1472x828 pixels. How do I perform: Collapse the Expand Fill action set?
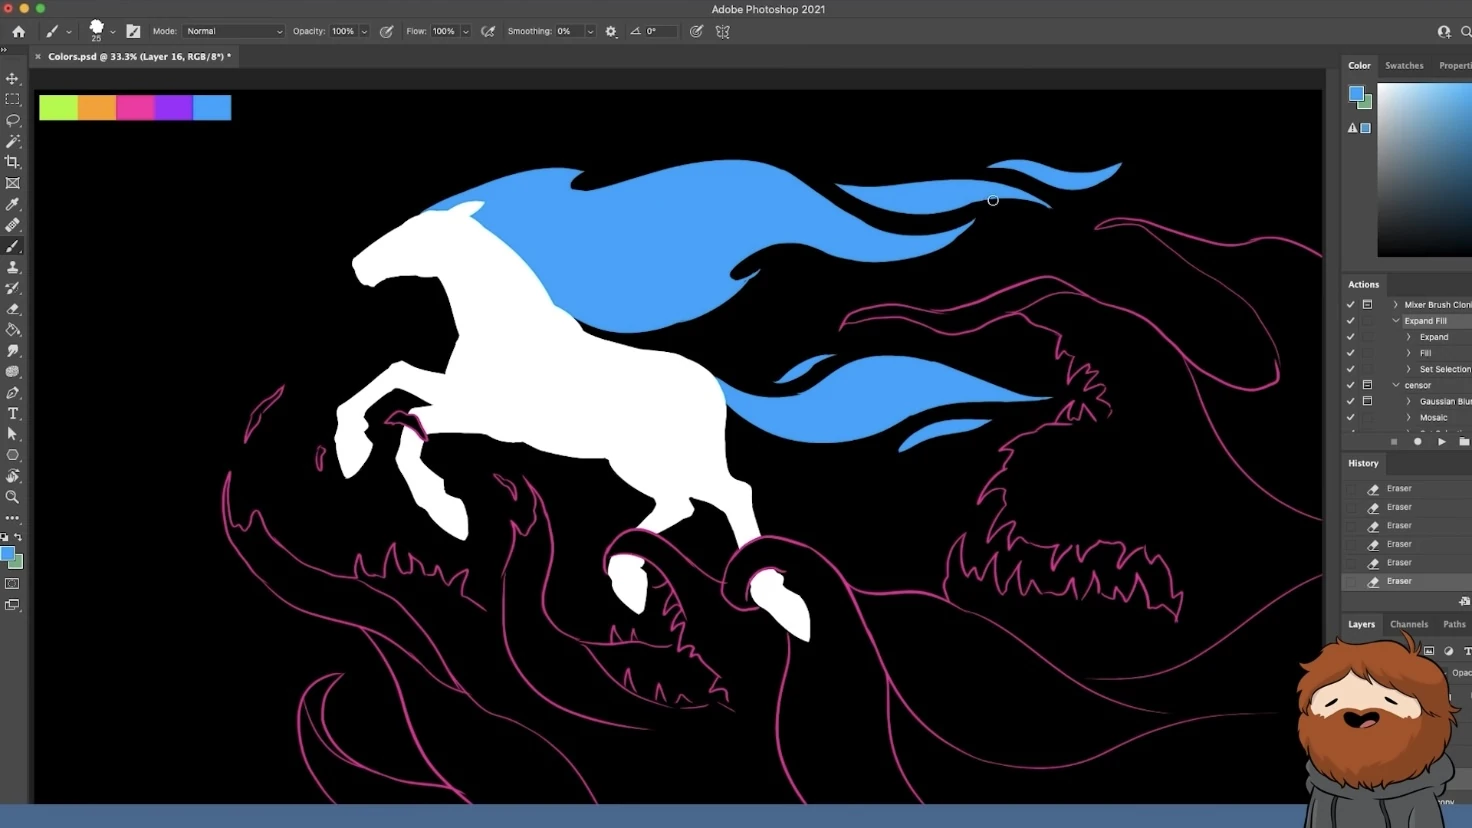coord(1396,321)
